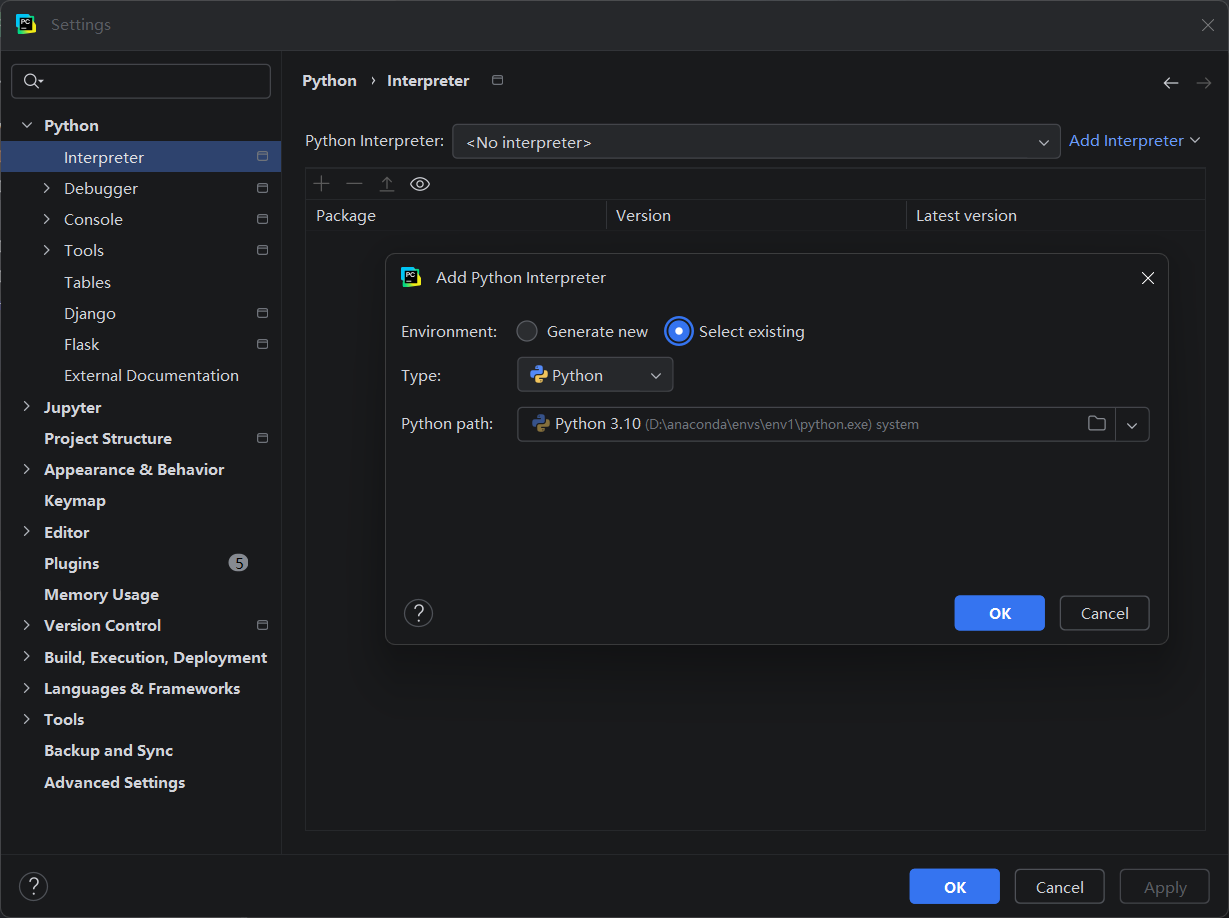The width and height of the screenshot is (1229, 918).
Task: Click project icon beside Console row
Action: pyautogui.click(x=262, y=219)
